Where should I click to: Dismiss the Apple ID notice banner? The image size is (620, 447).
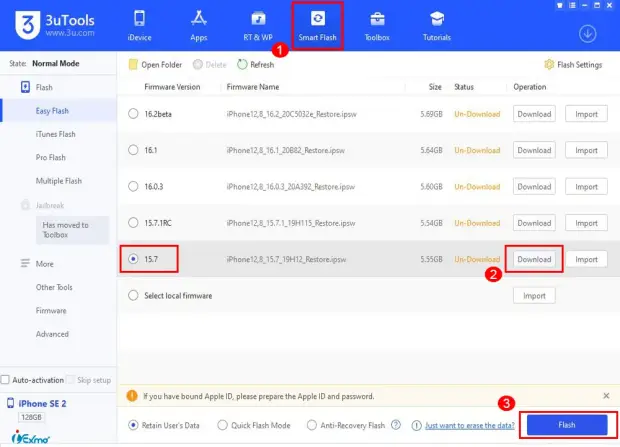[x=606, y=396]
